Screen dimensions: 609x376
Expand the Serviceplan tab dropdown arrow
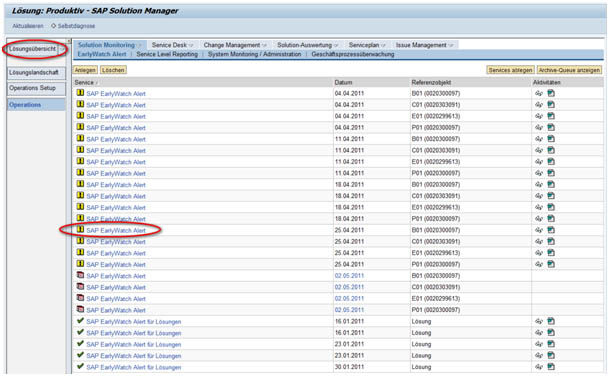pos(383,45)
